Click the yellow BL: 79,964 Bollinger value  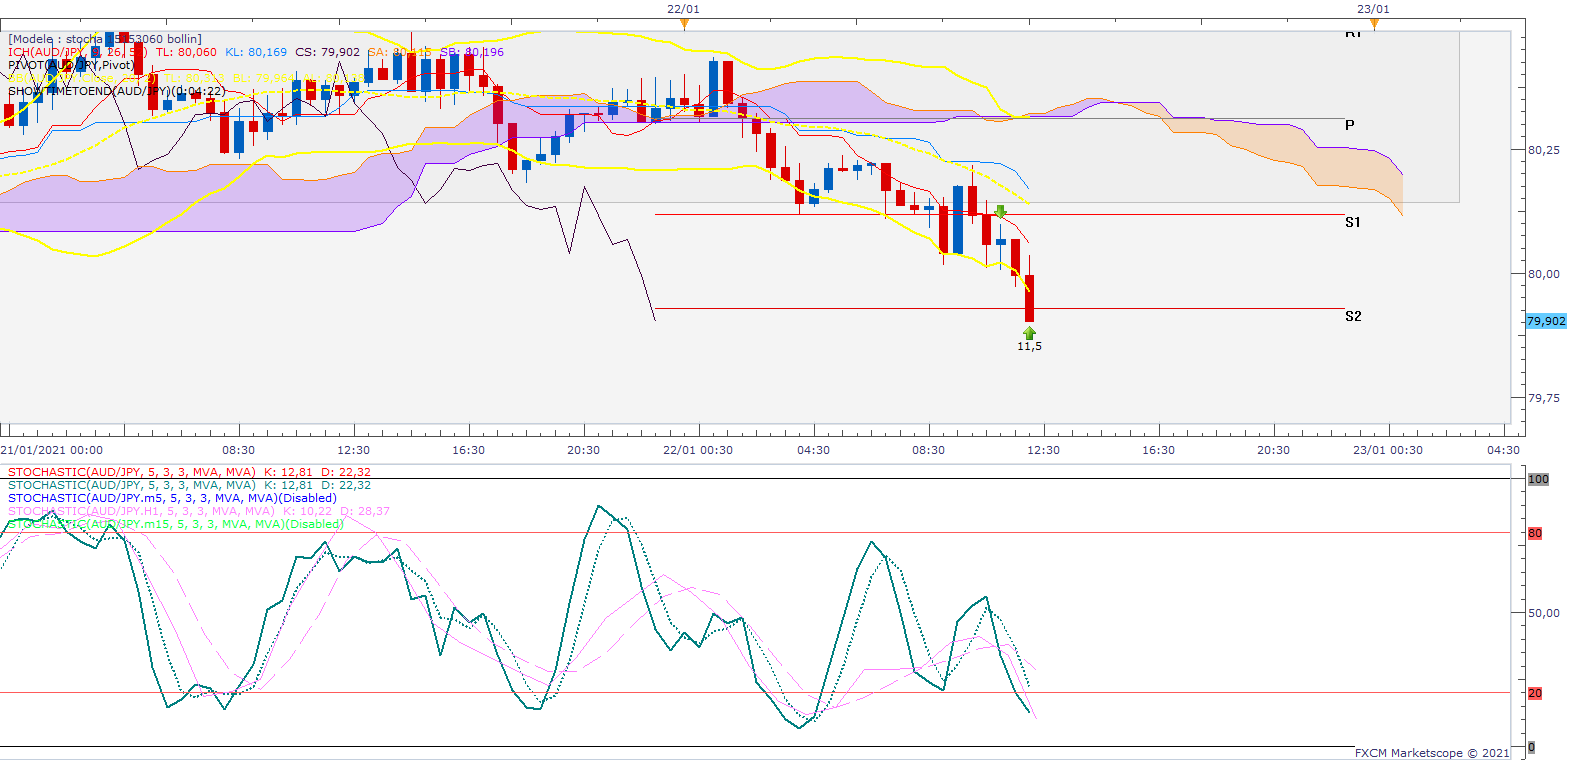tap(264, 78)
